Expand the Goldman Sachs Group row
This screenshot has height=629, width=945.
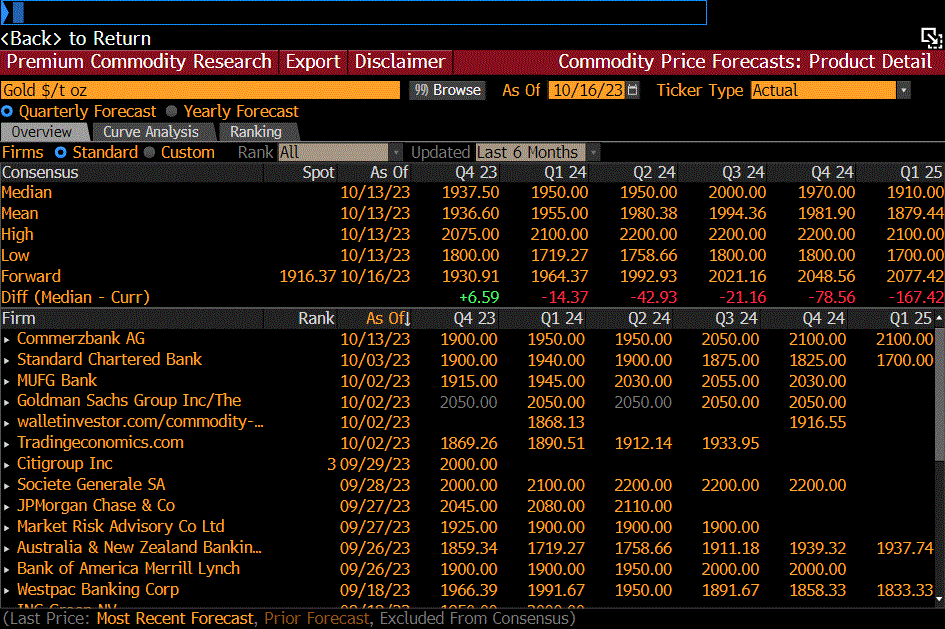7,402
